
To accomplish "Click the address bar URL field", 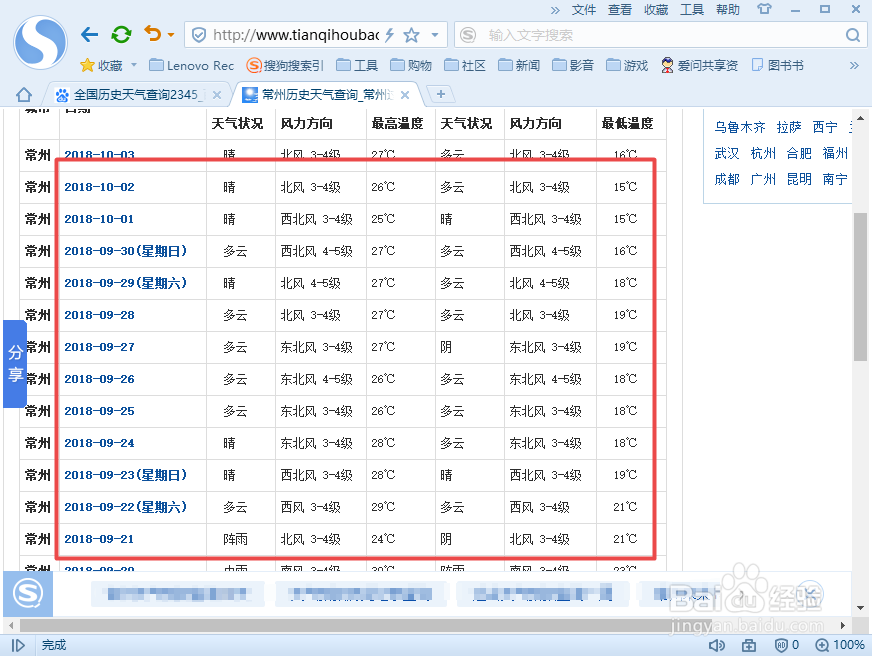I will pyautogui.click(x=295, y=36).
